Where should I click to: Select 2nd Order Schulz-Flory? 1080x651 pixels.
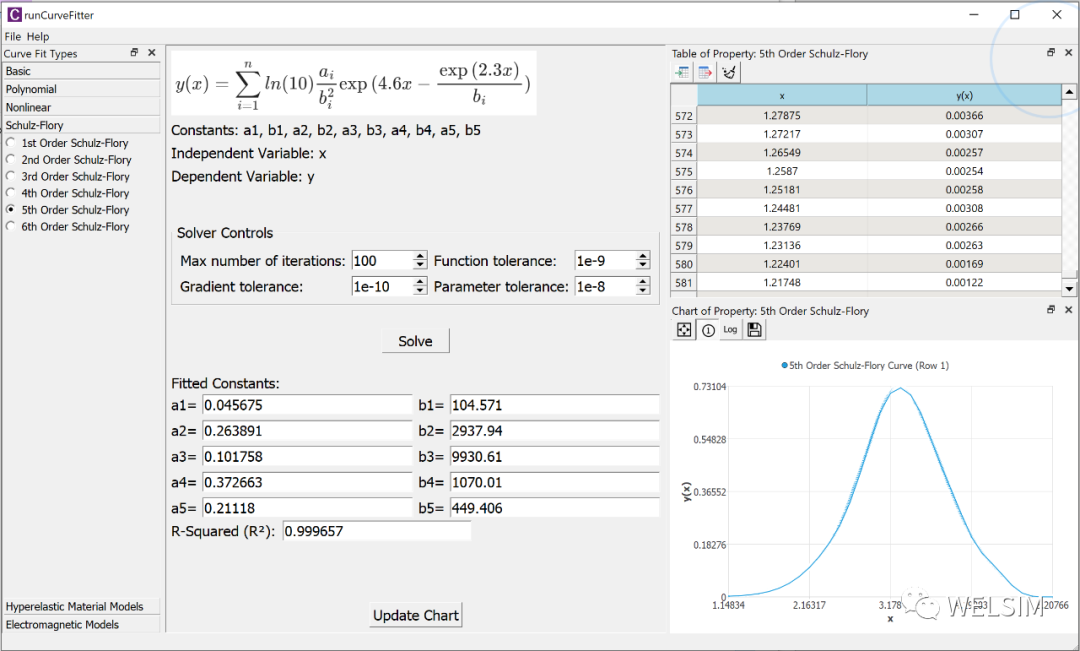click(69, 159)
